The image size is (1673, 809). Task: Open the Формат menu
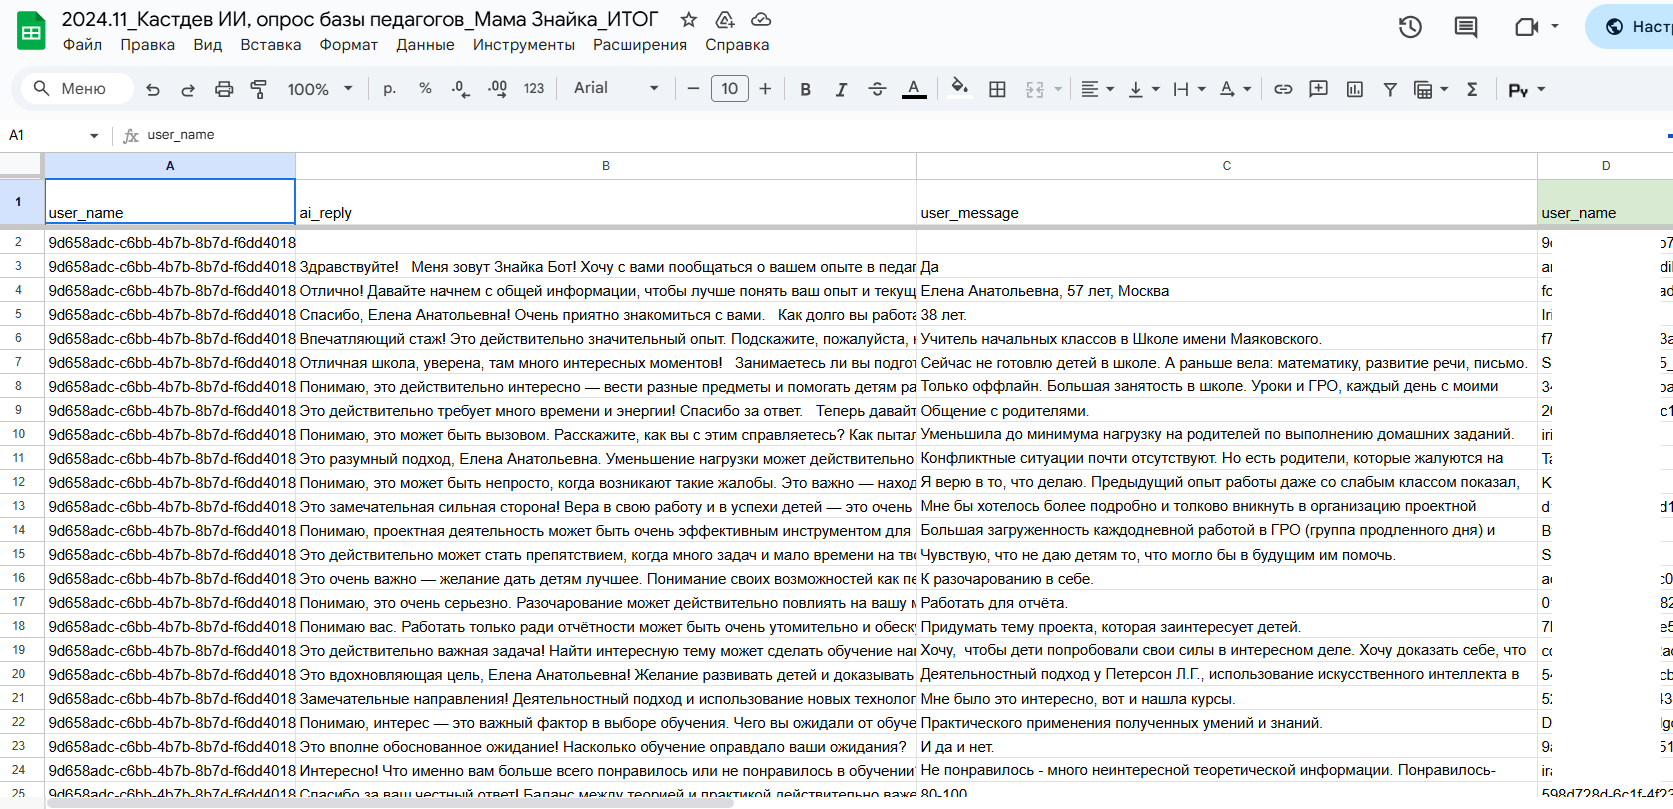click(x=348, y=45)
